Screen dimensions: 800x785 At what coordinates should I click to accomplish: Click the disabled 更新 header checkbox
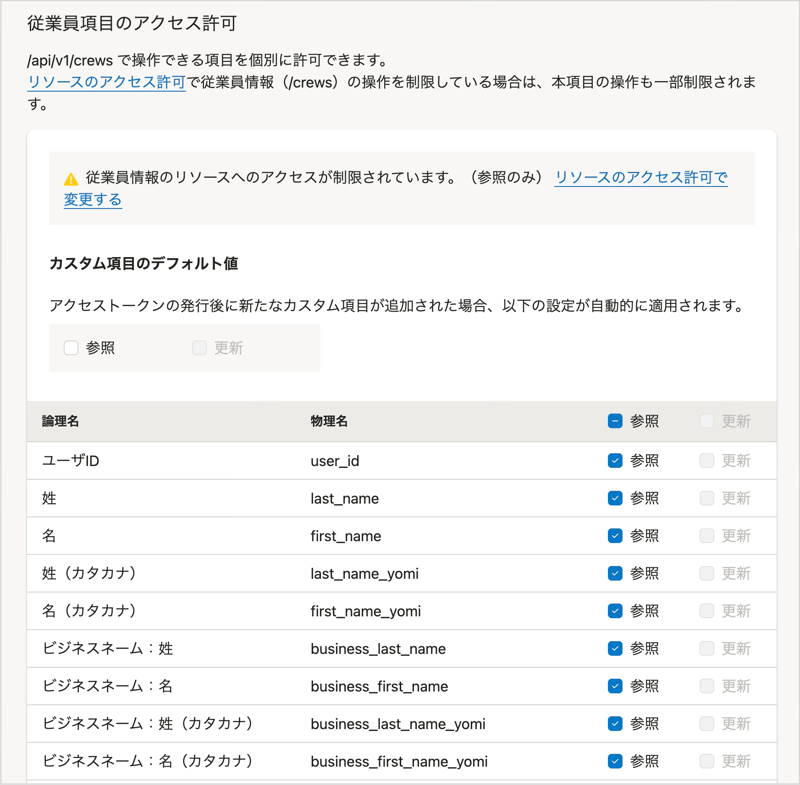click(707, 421)
